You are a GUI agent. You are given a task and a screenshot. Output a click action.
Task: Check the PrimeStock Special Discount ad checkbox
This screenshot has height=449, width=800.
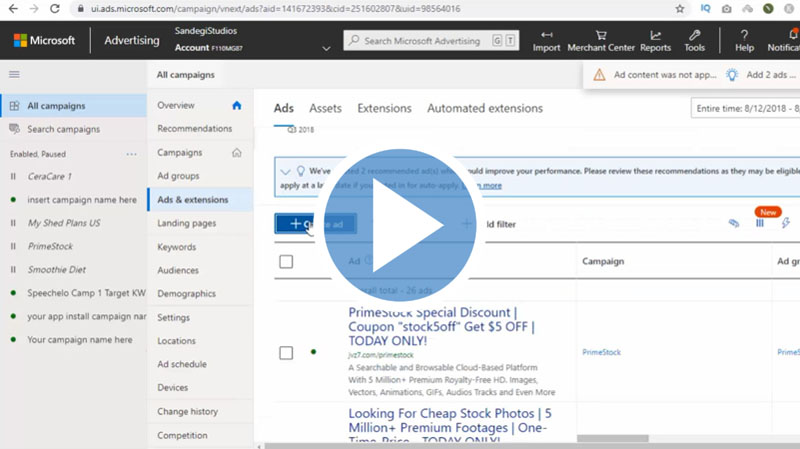pos(286,353)
